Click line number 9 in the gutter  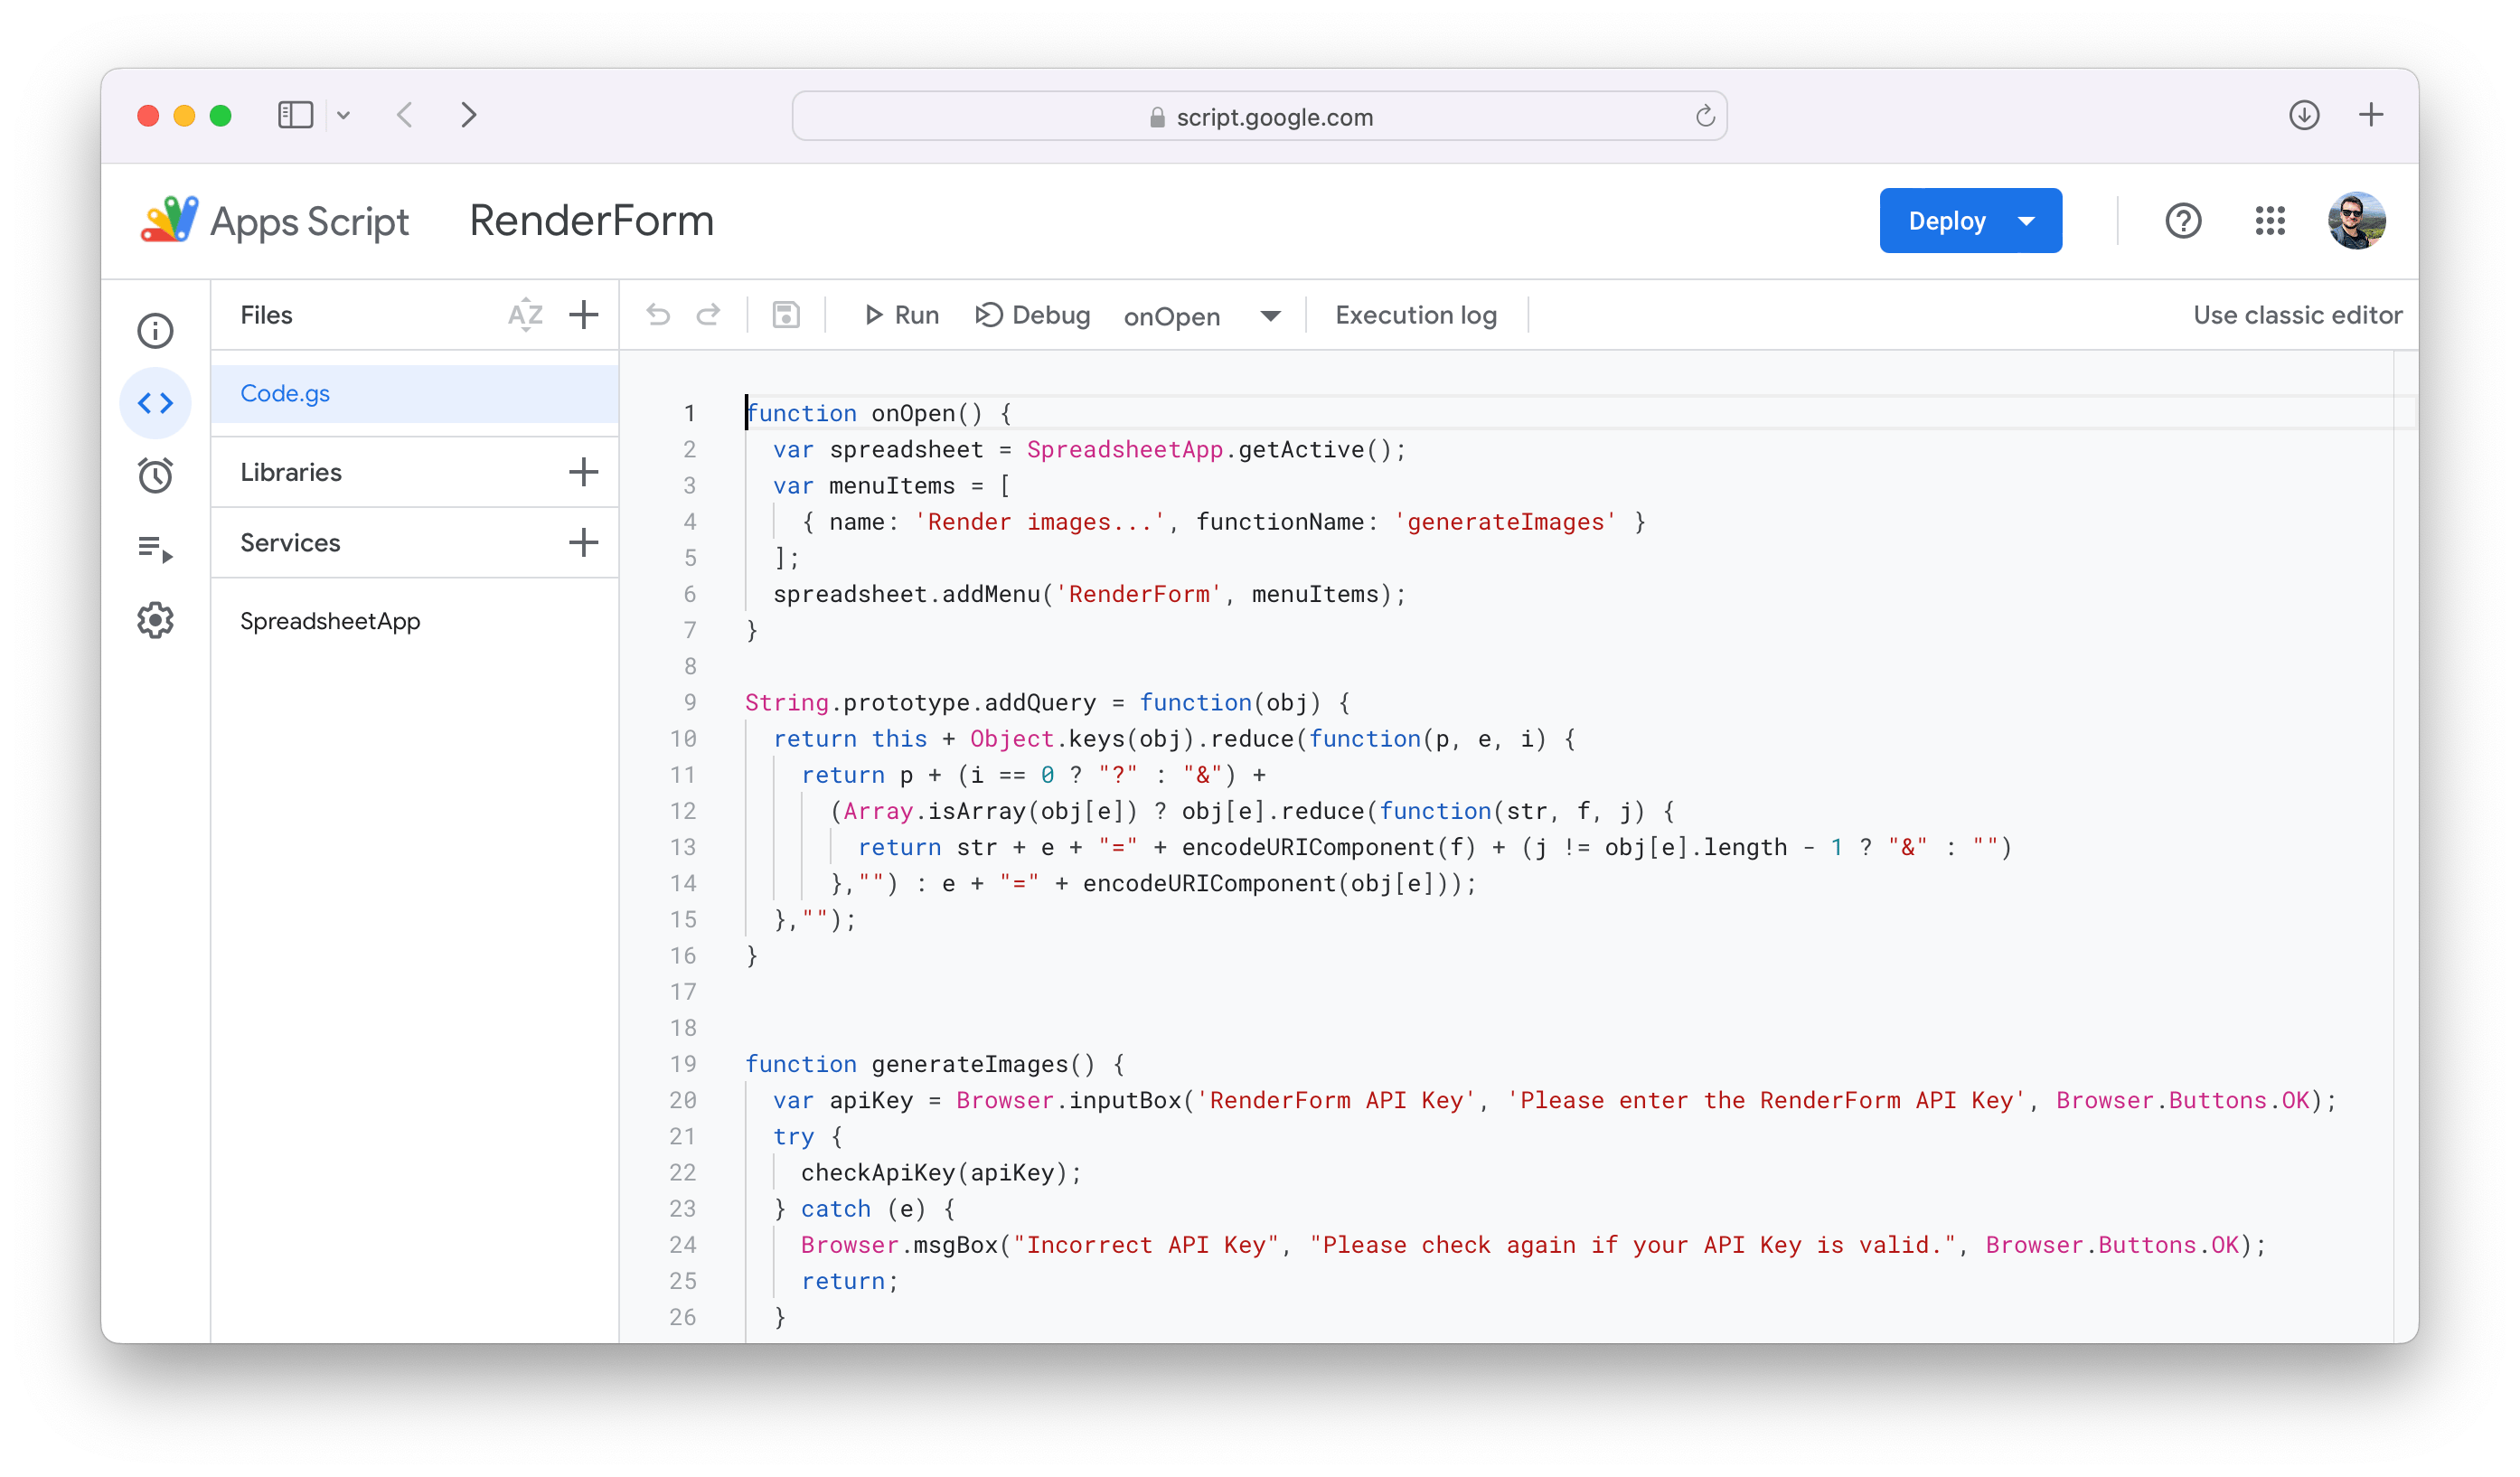690,702
